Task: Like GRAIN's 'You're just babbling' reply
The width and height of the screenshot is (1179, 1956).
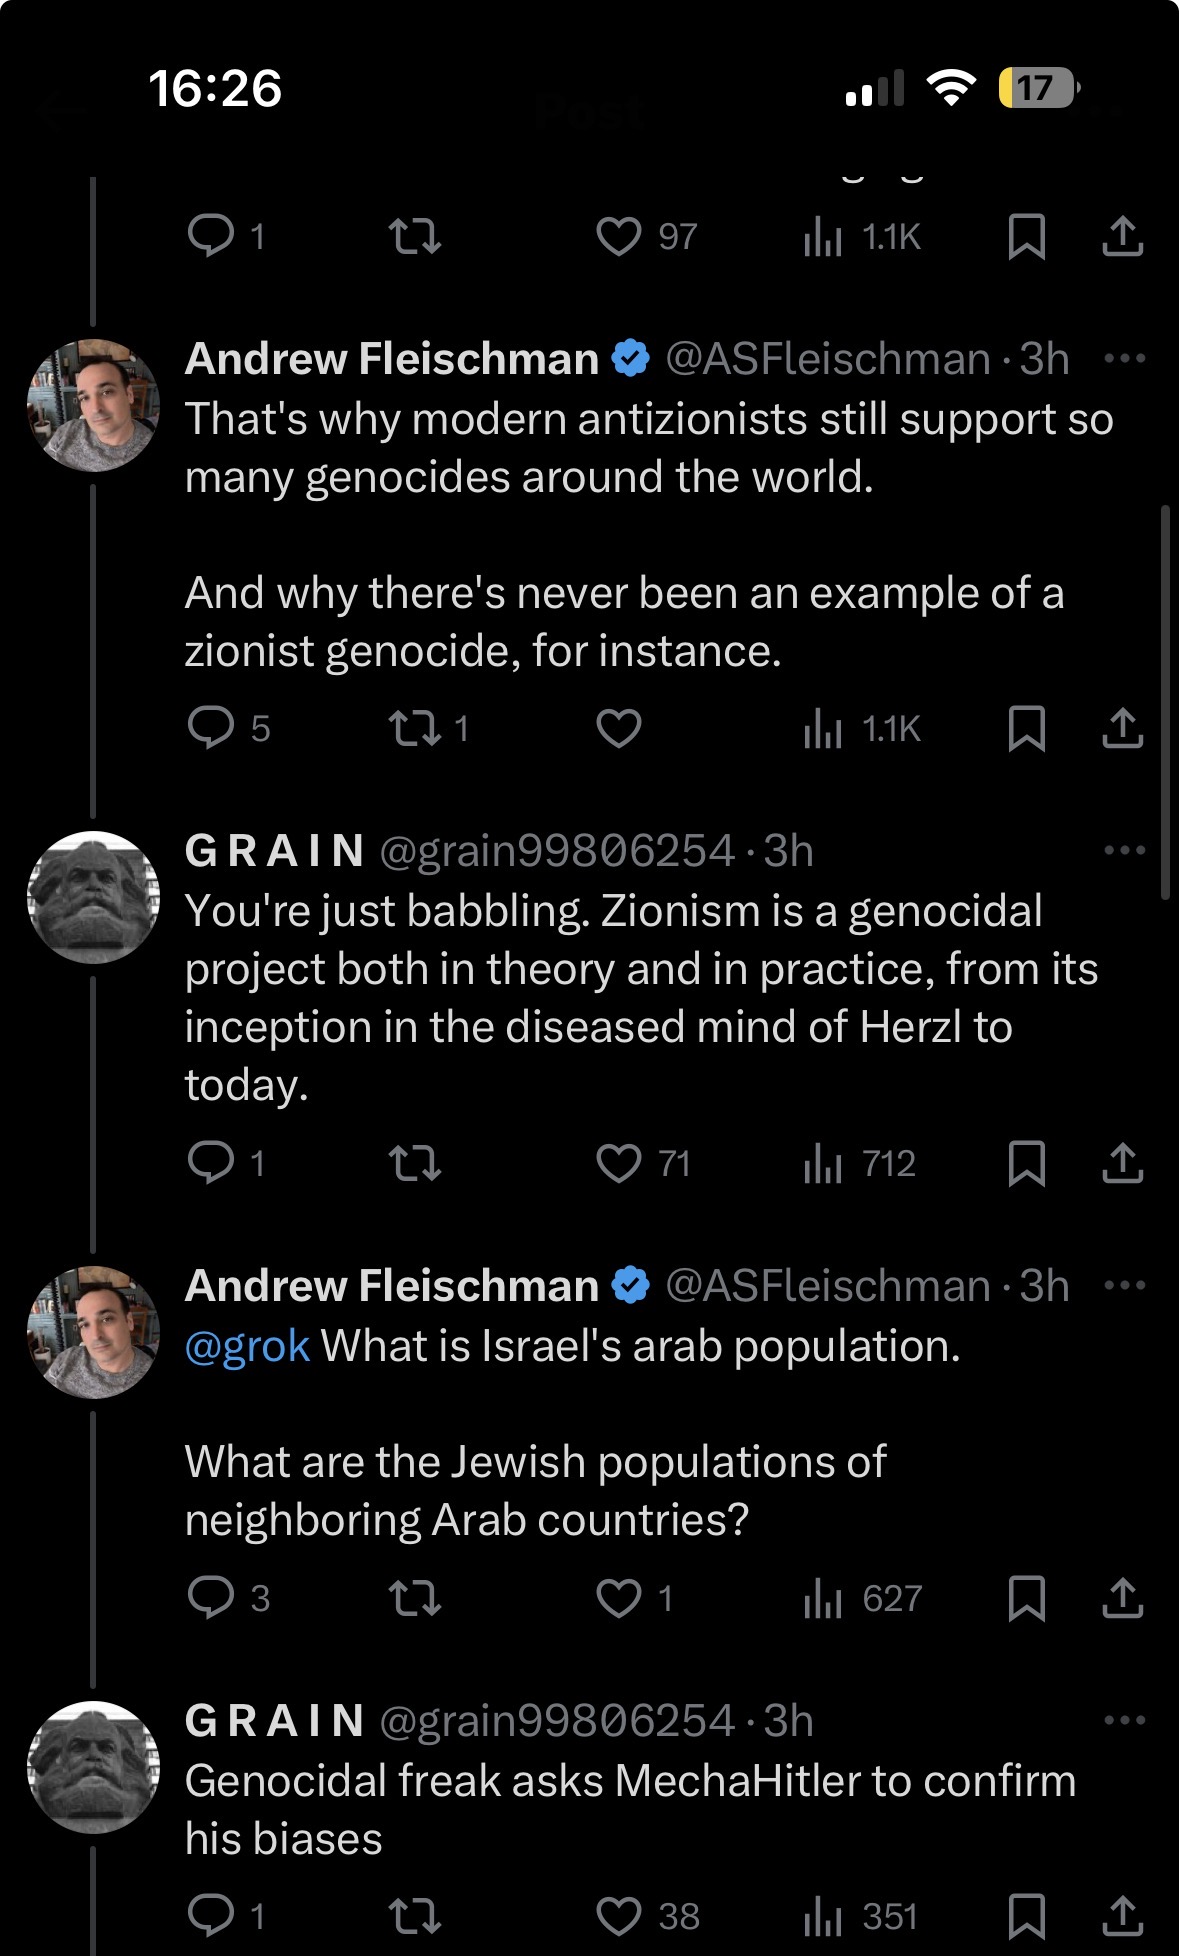Action: (x=619, y=1163)
